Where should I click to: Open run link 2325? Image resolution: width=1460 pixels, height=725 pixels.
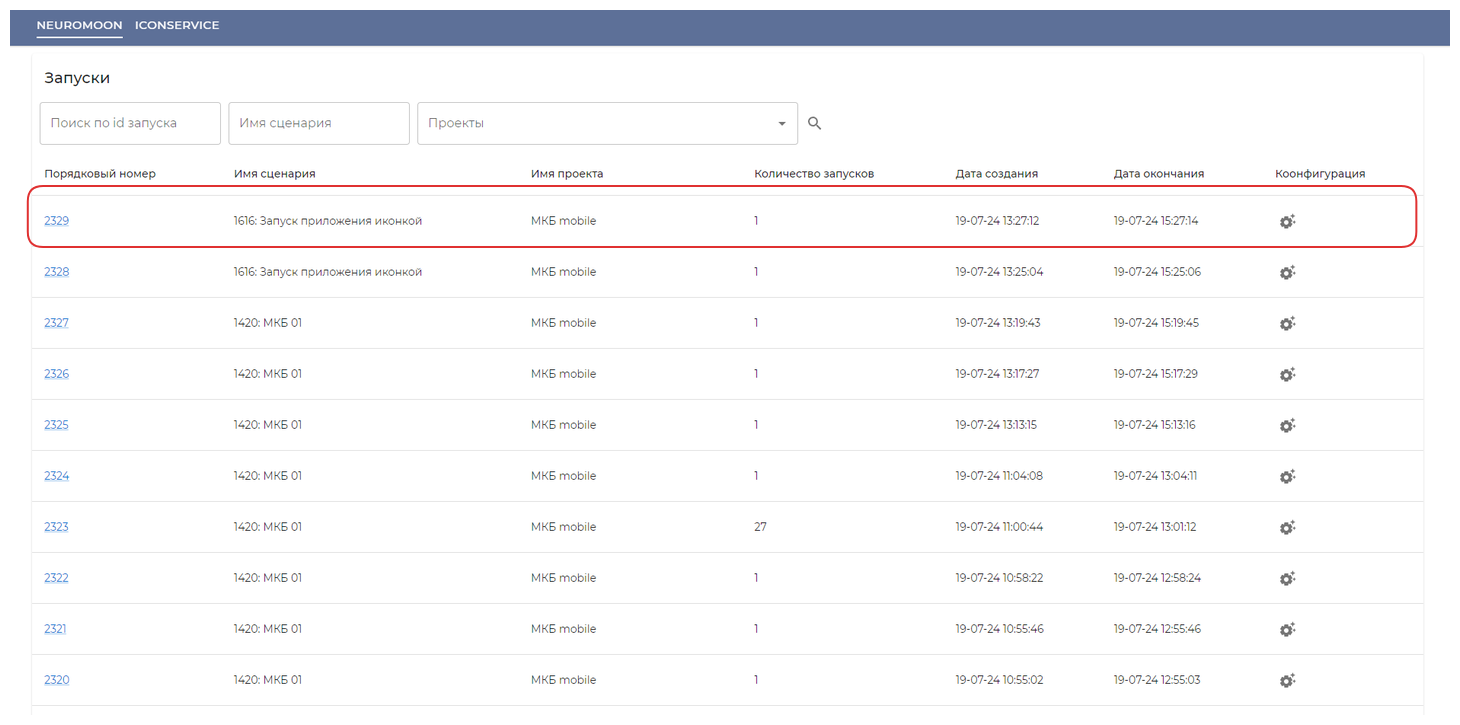coord(56,425)
